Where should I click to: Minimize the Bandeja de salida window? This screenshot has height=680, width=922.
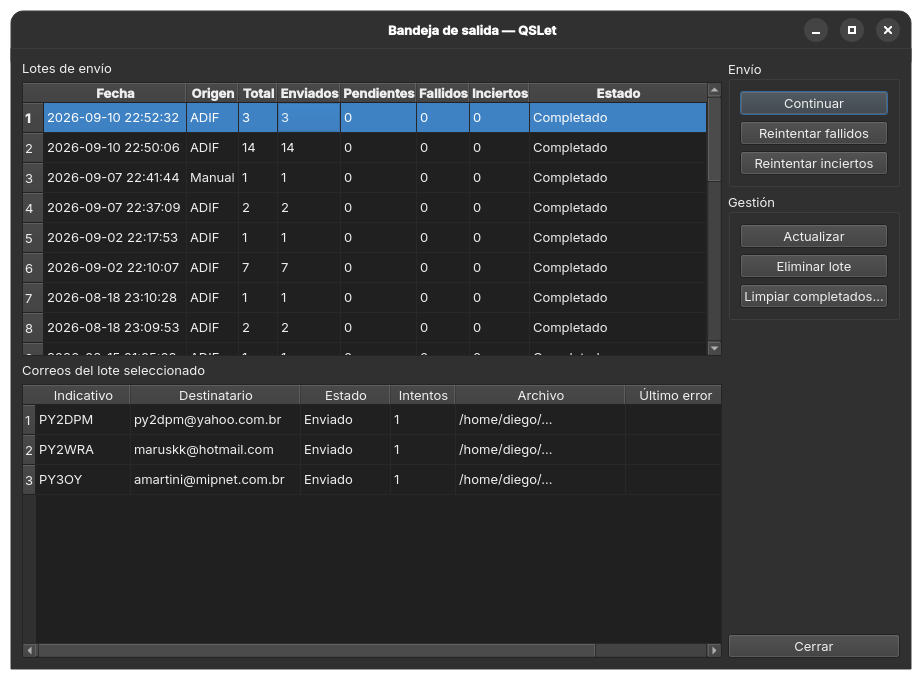[x=816, y=30]
